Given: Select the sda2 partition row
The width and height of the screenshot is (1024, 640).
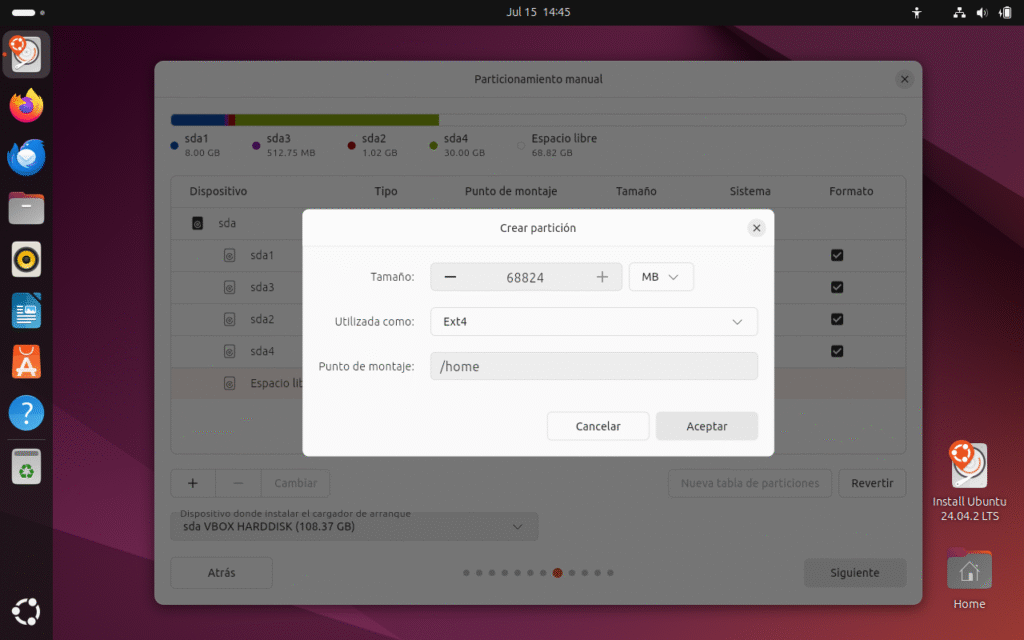Looking at the screenshot, I should (x=538, y=319).
